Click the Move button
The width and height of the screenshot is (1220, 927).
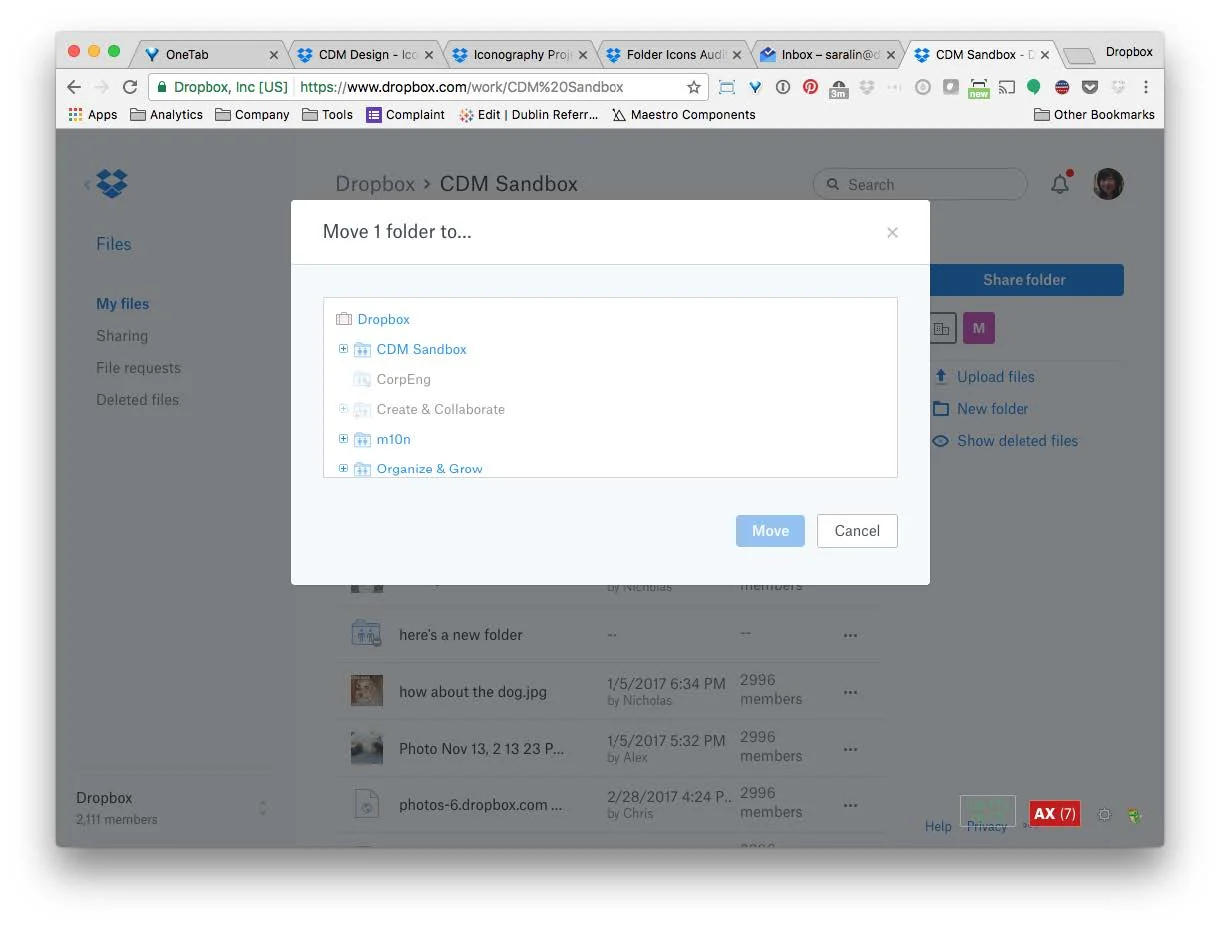(x=770, y=531)
